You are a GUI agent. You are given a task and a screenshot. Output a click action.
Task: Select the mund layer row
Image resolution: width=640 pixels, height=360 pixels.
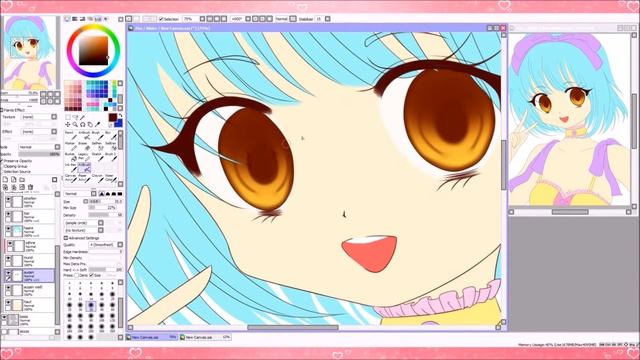coord(29,260)
